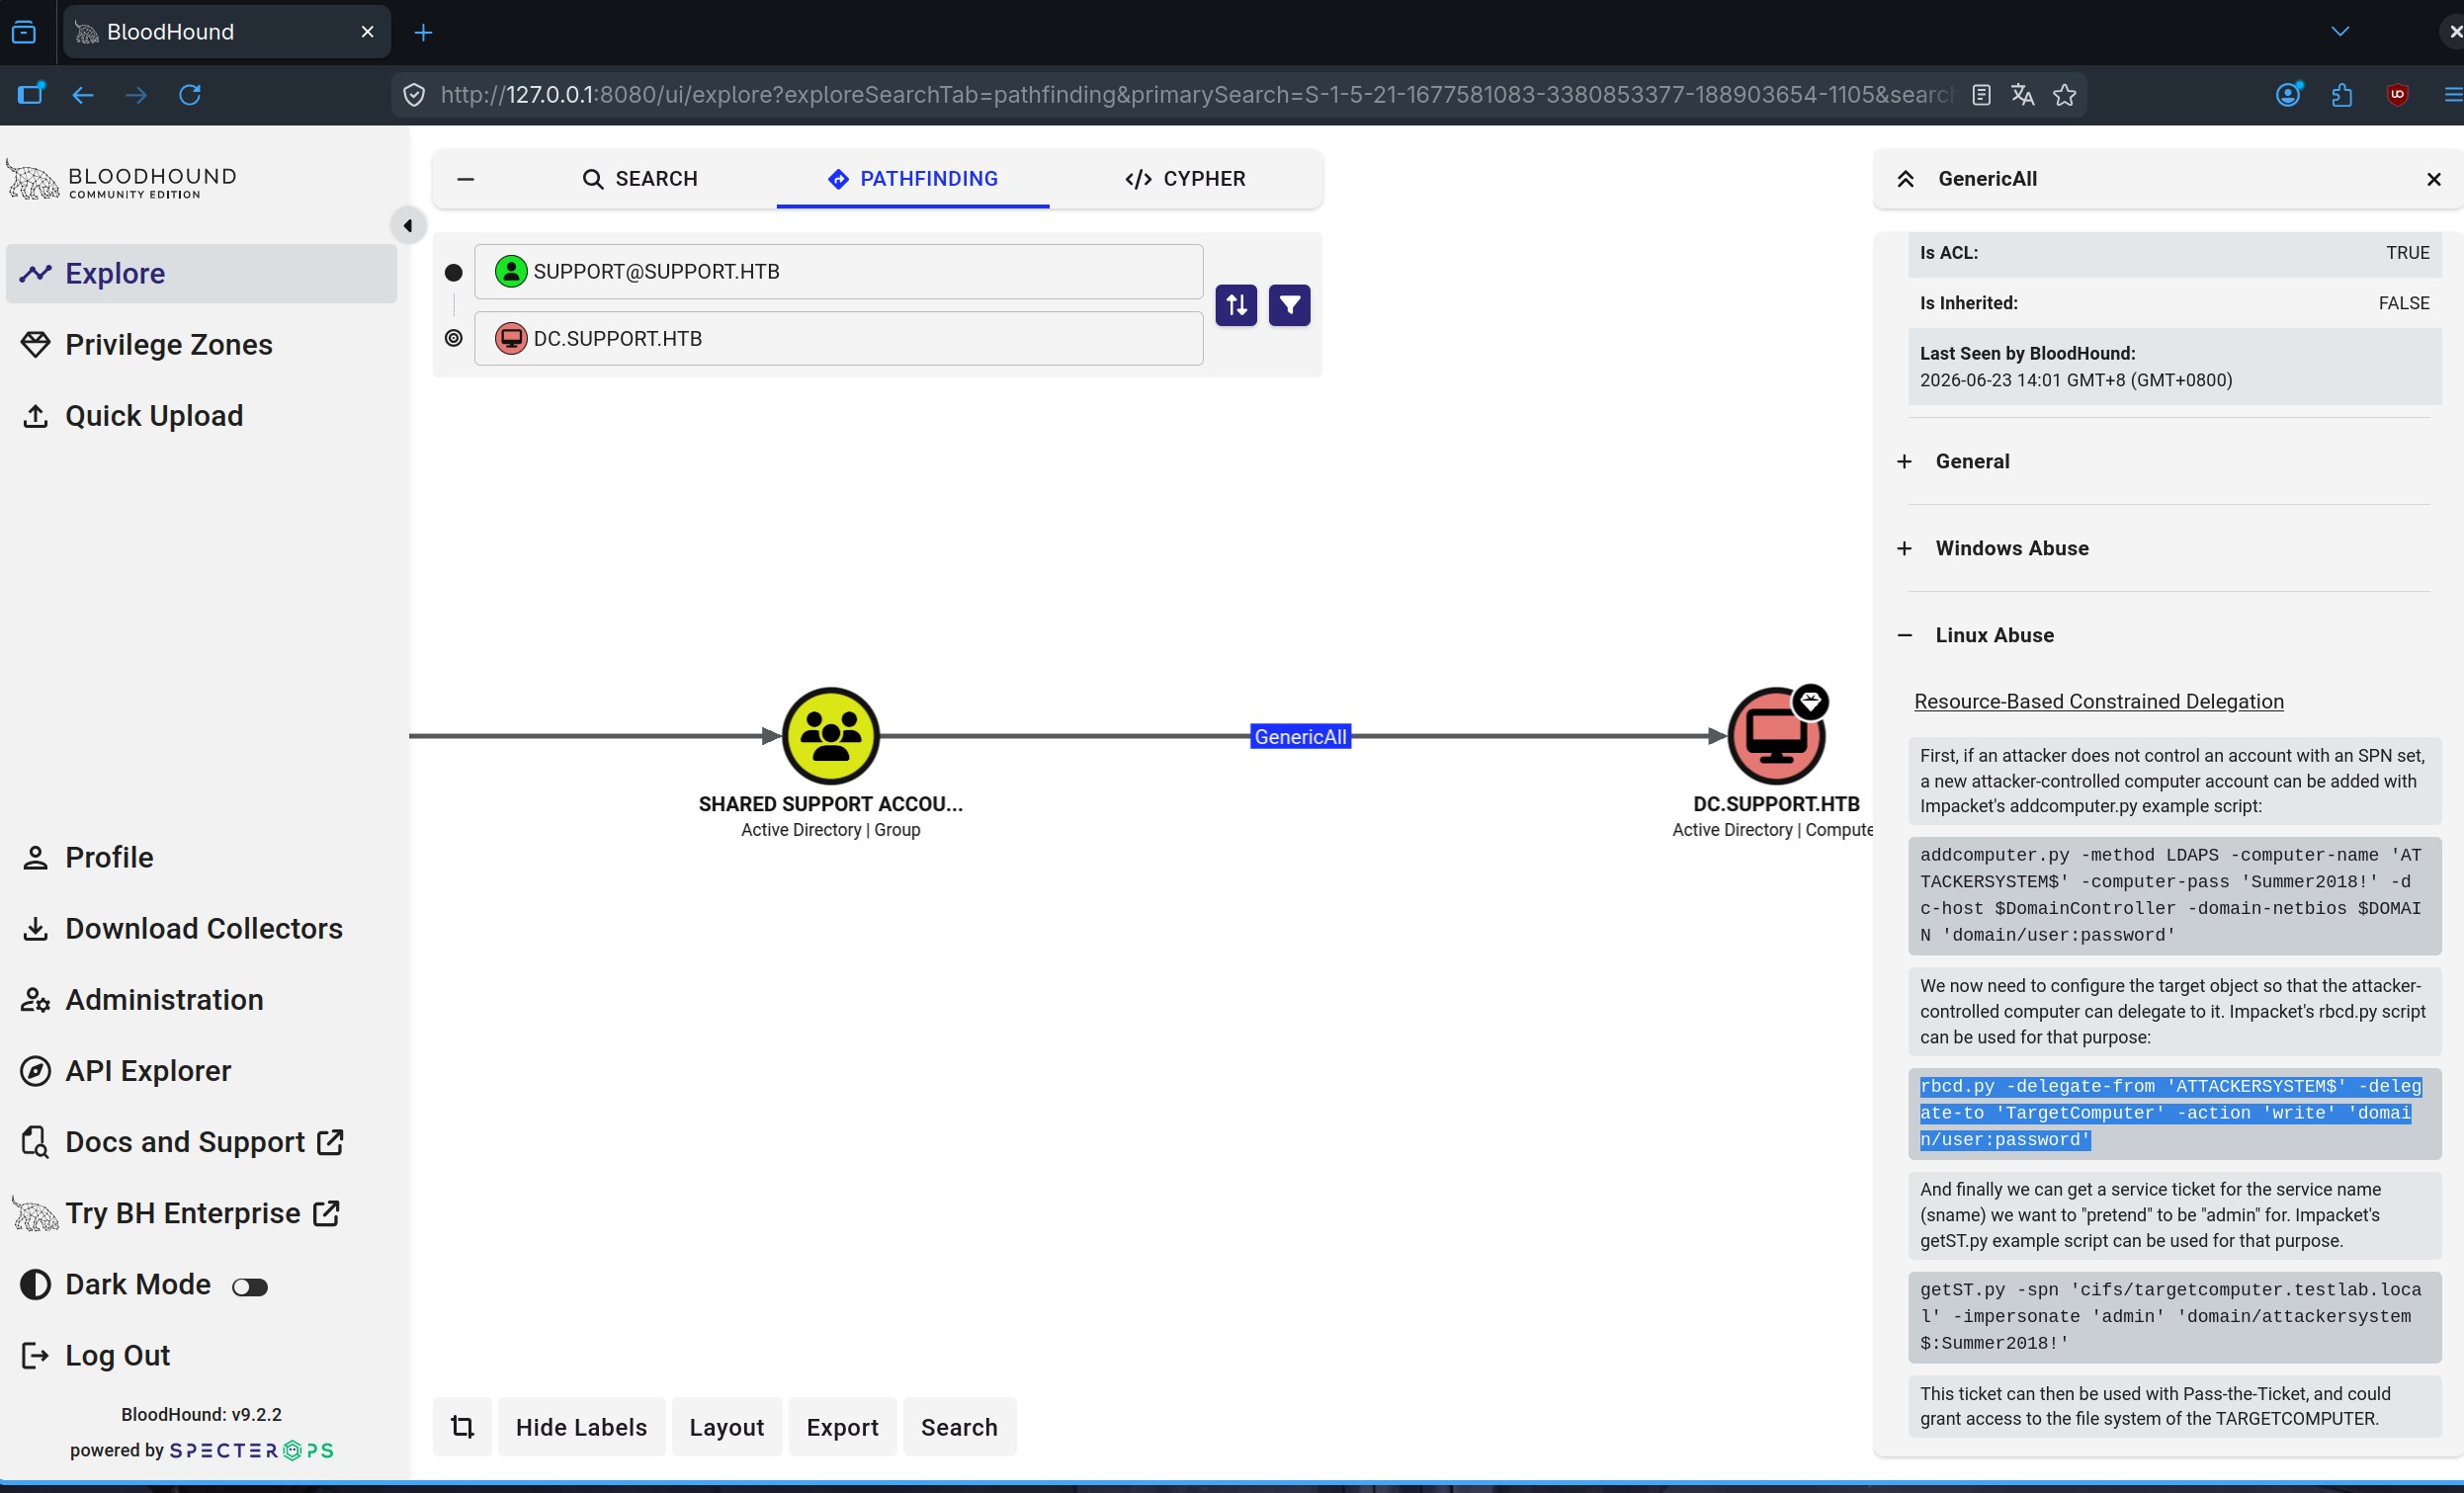The image size is (2464, 1493).
Task: Click the Log Out button
Action: (x=201, y=1355)
